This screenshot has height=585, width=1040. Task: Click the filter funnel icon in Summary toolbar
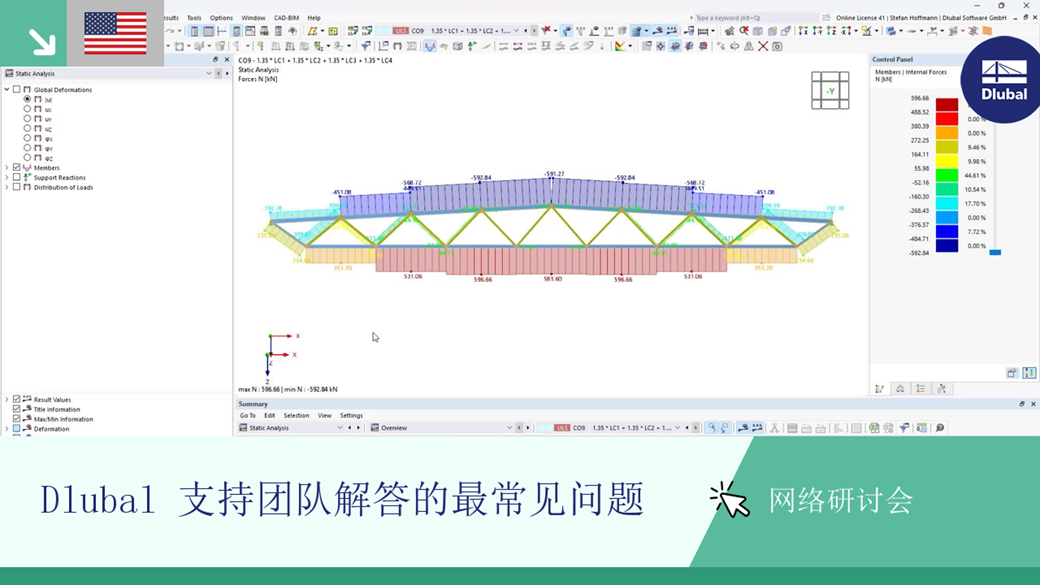(x=904, y=428)
